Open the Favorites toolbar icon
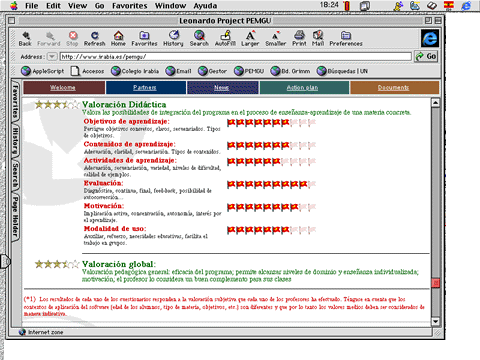Image resolution: width=480 pixels, height=360 pixels. point(144,39)
